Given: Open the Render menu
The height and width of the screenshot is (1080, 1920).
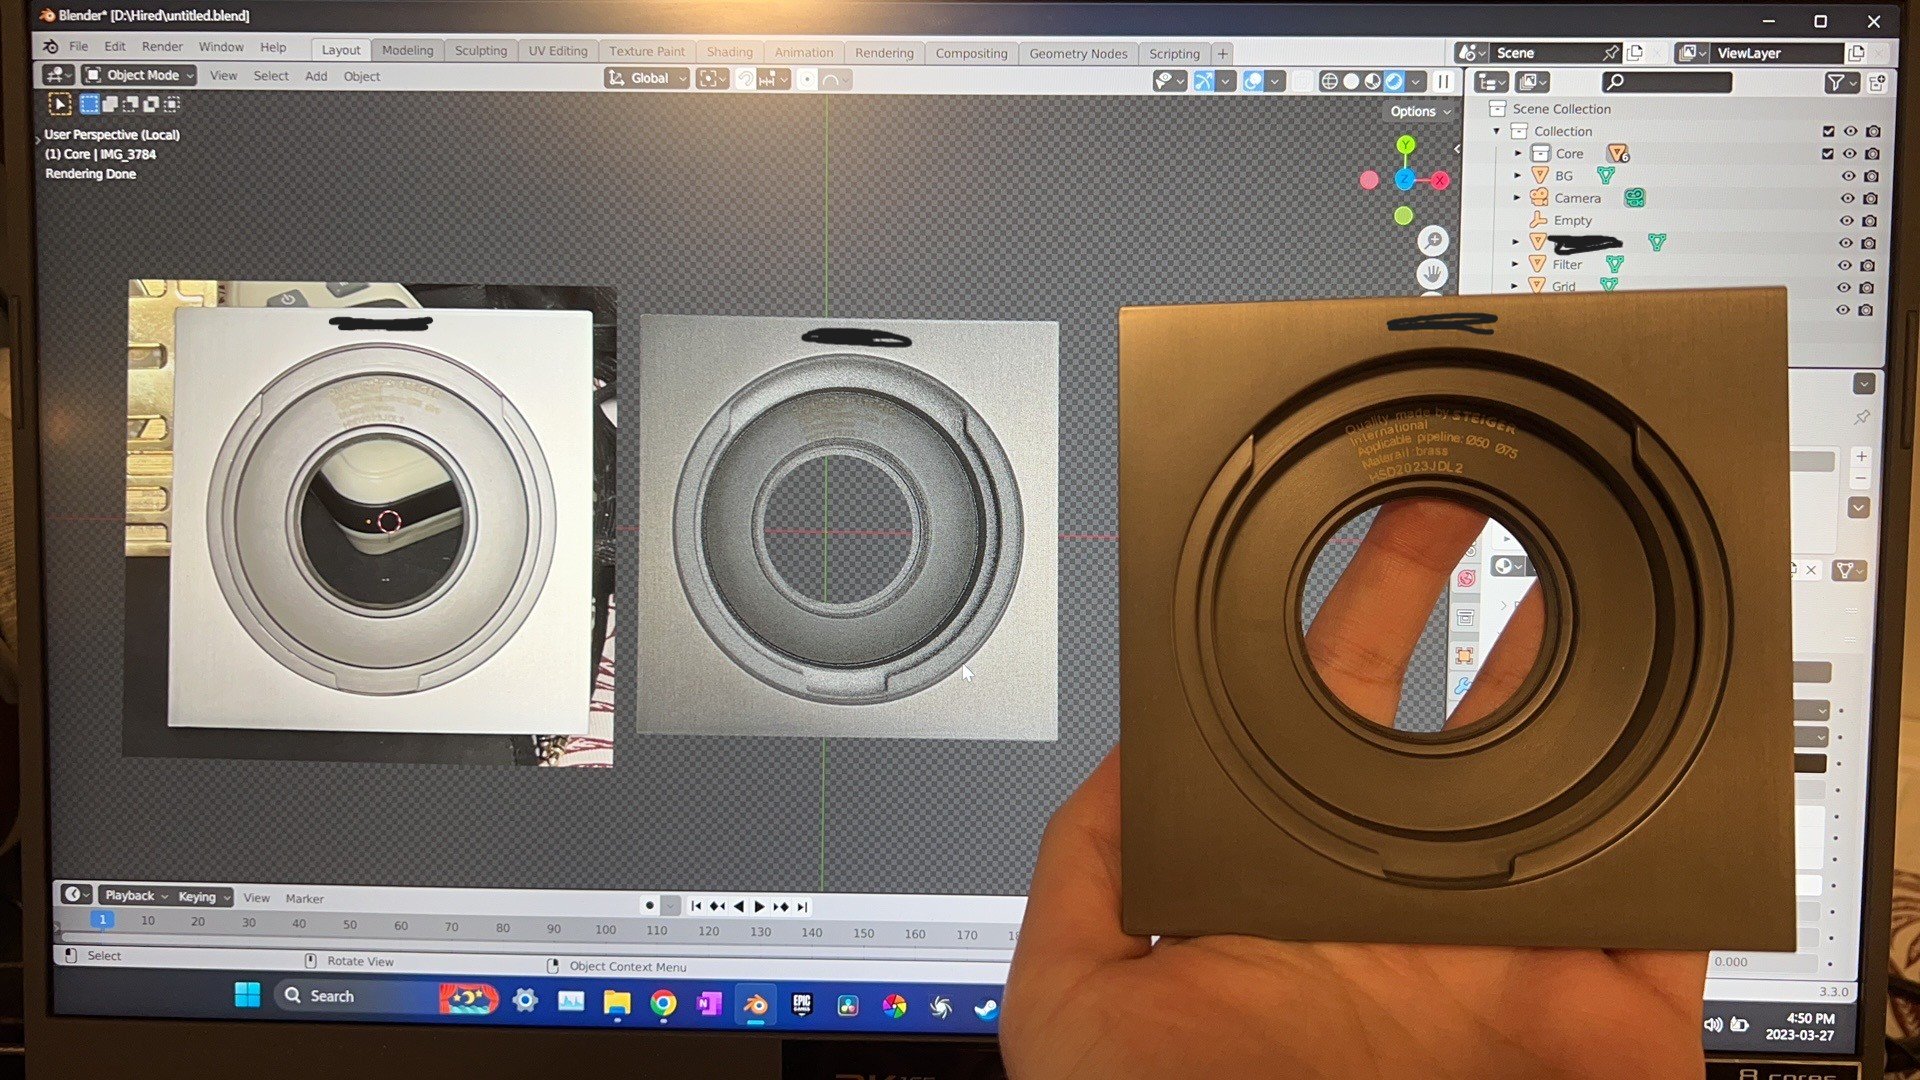Looking at the screenshot, I should pos(162,47).
